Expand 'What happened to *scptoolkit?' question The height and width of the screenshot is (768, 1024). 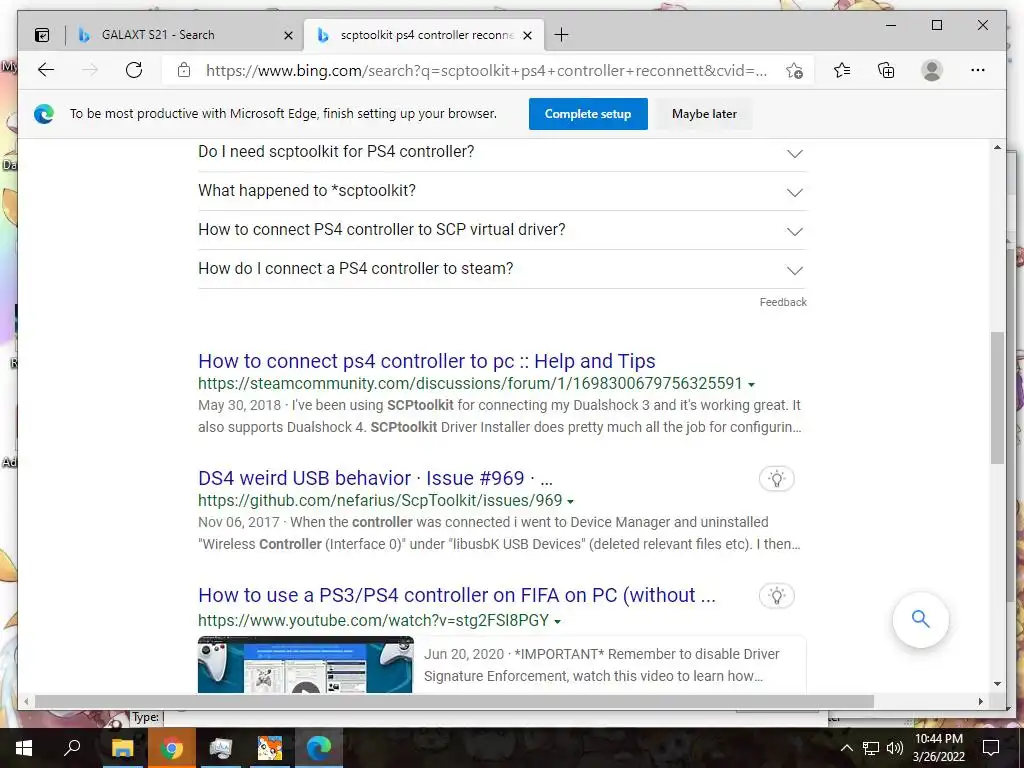tap(502, 191)
